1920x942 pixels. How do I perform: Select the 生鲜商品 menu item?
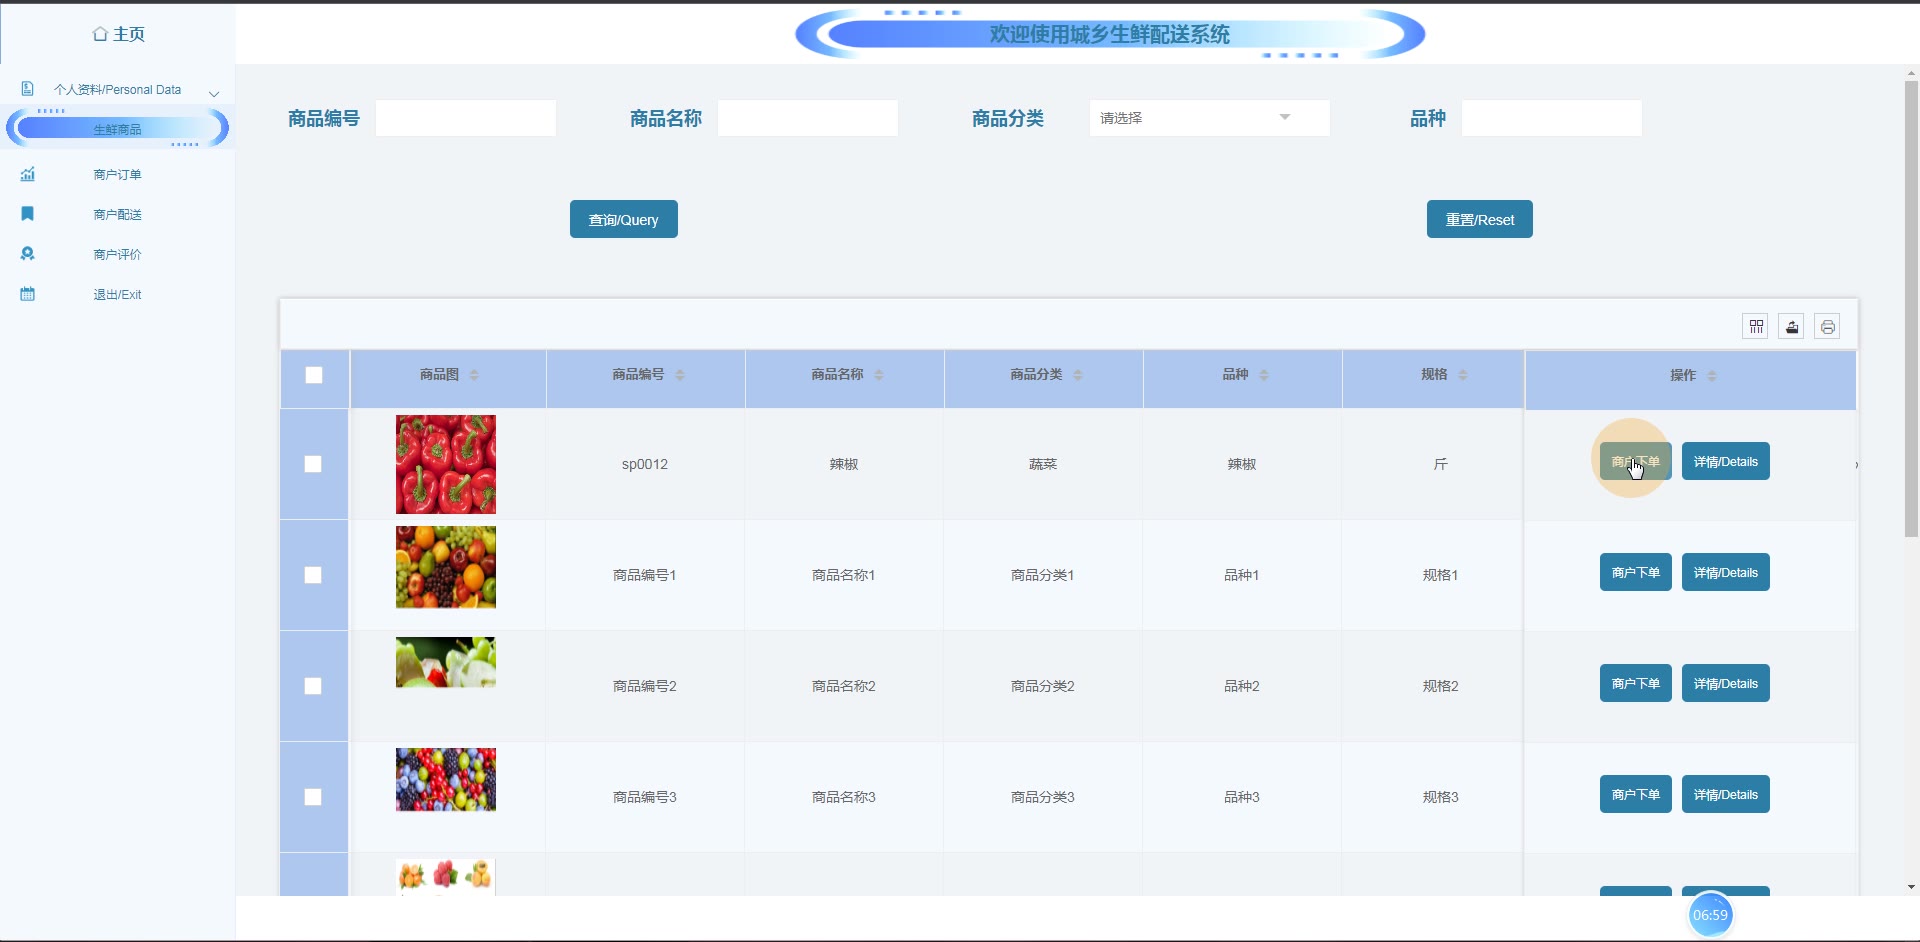click(118, 129)
